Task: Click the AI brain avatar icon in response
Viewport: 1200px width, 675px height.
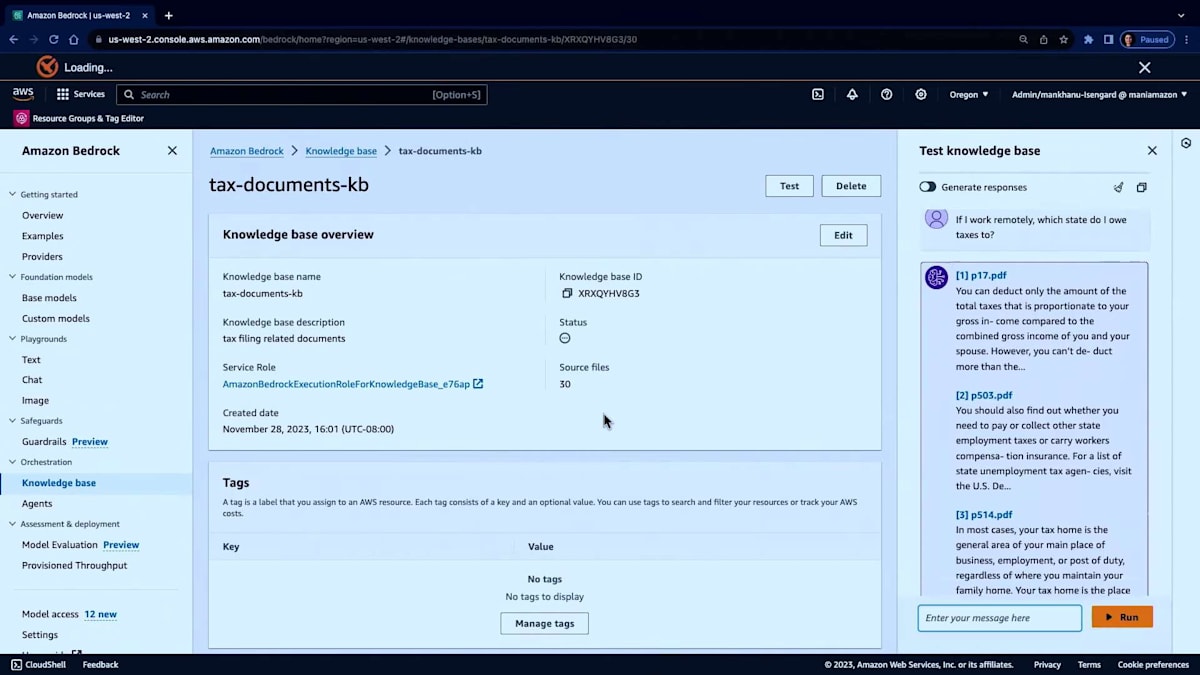Action: pos(936,277)
